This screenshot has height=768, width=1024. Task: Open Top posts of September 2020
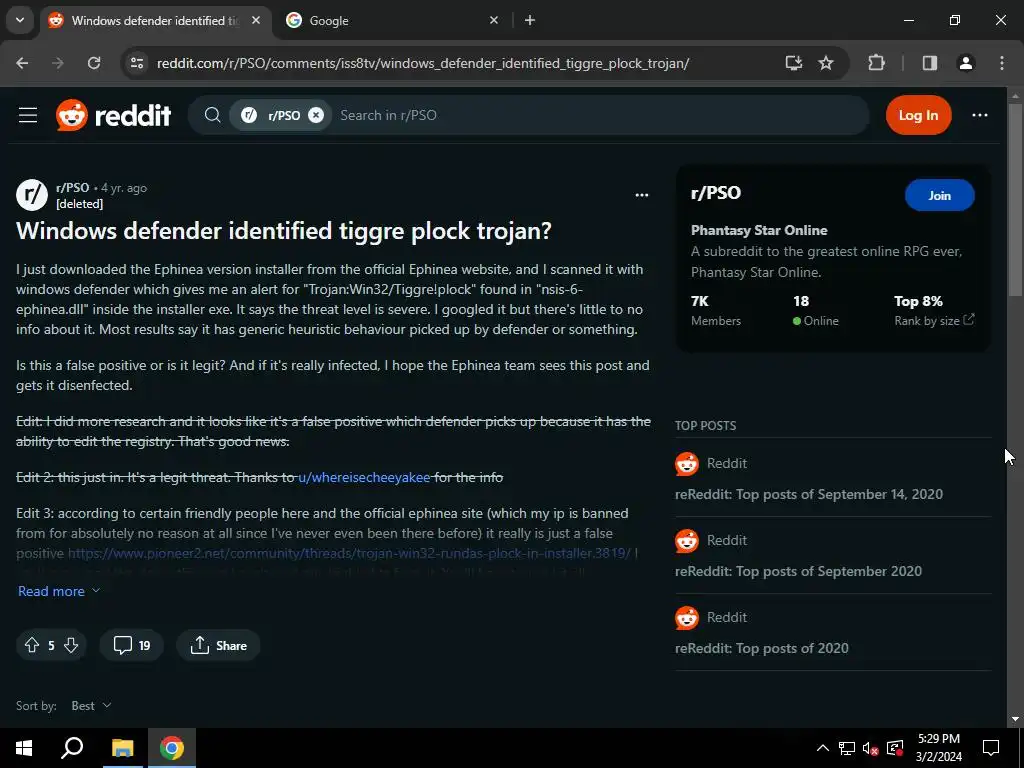pos(798,571)
